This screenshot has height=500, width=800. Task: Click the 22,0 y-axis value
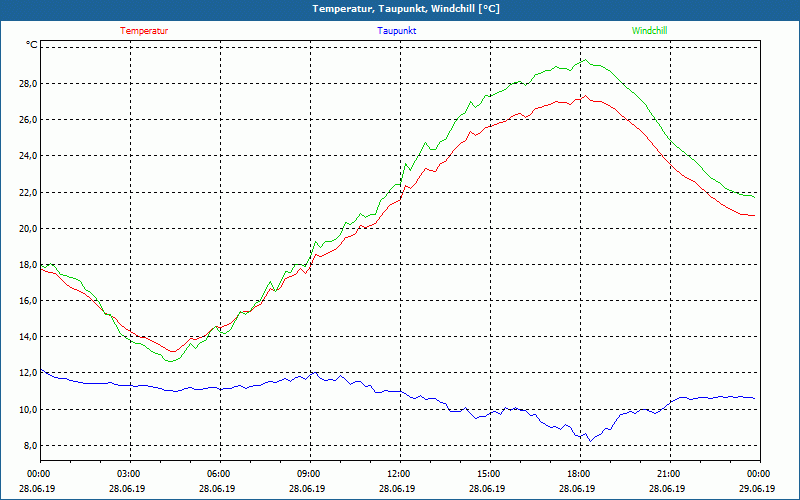click(28, 192)
